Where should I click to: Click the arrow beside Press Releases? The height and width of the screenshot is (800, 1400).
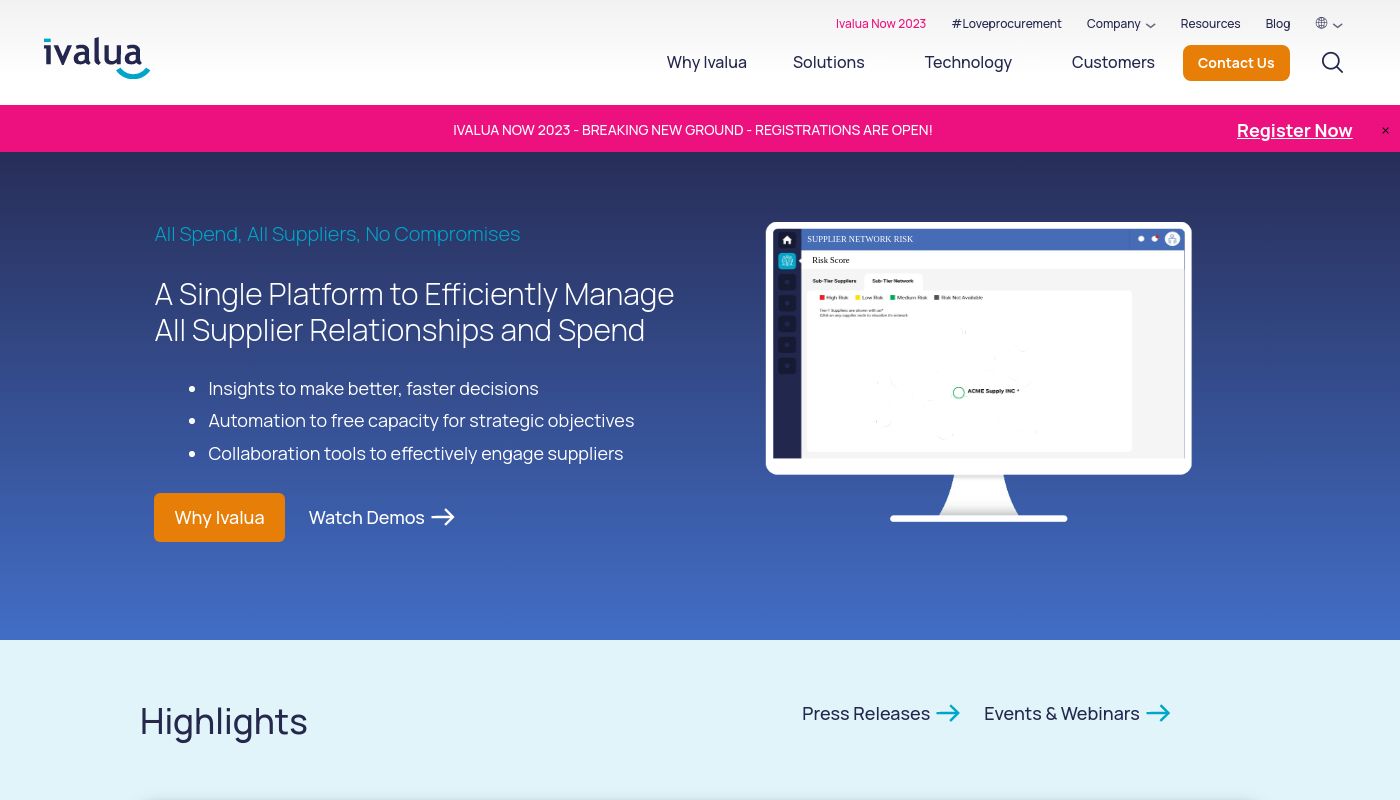click(948, 713)
